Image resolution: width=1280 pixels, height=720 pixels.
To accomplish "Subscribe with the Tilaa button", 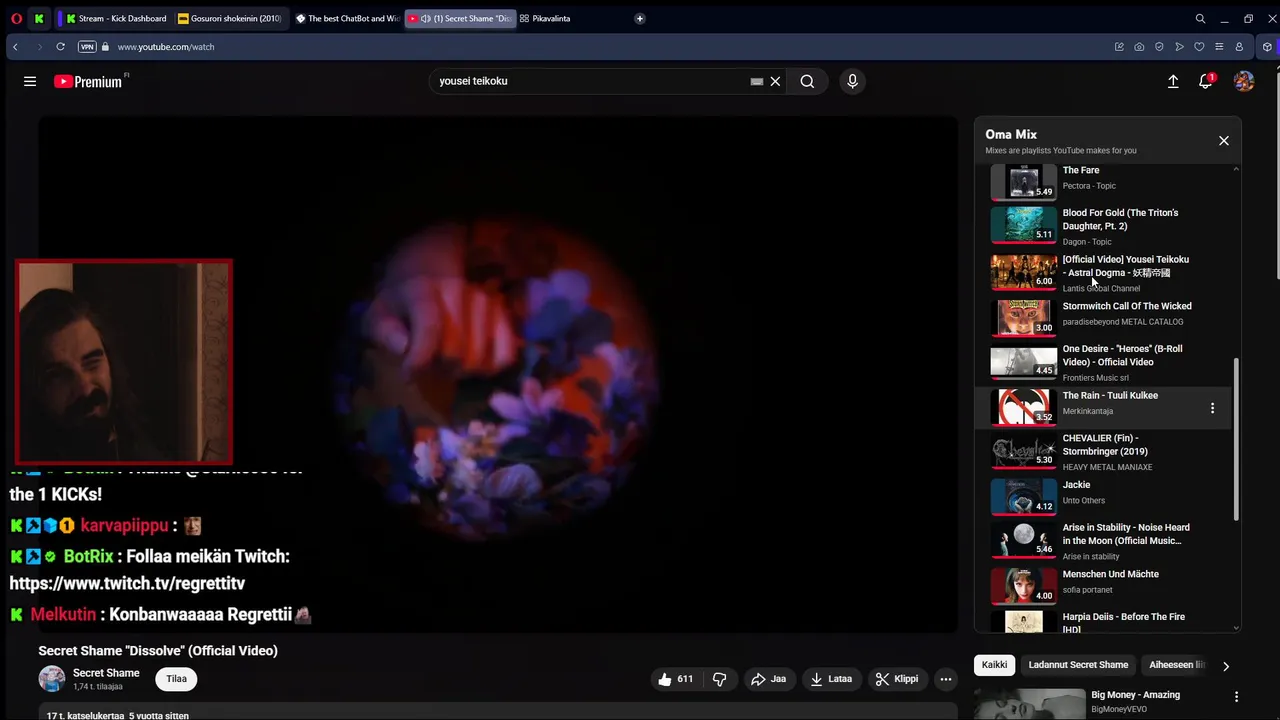I will (x=176, y=679).
